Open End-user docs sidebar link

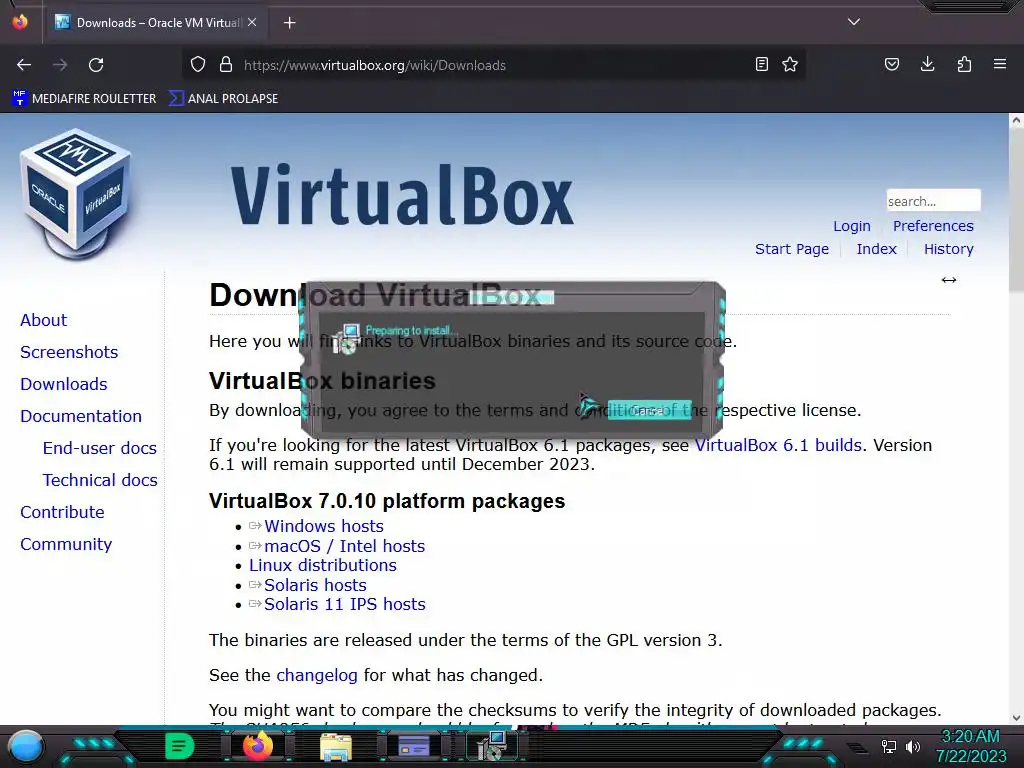click(x=100, y=449)
